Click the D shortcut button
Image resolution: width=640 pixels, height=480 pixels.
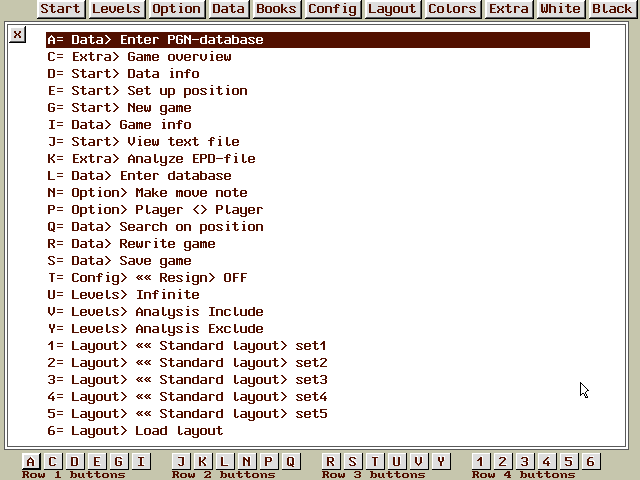tap(74, 461)
